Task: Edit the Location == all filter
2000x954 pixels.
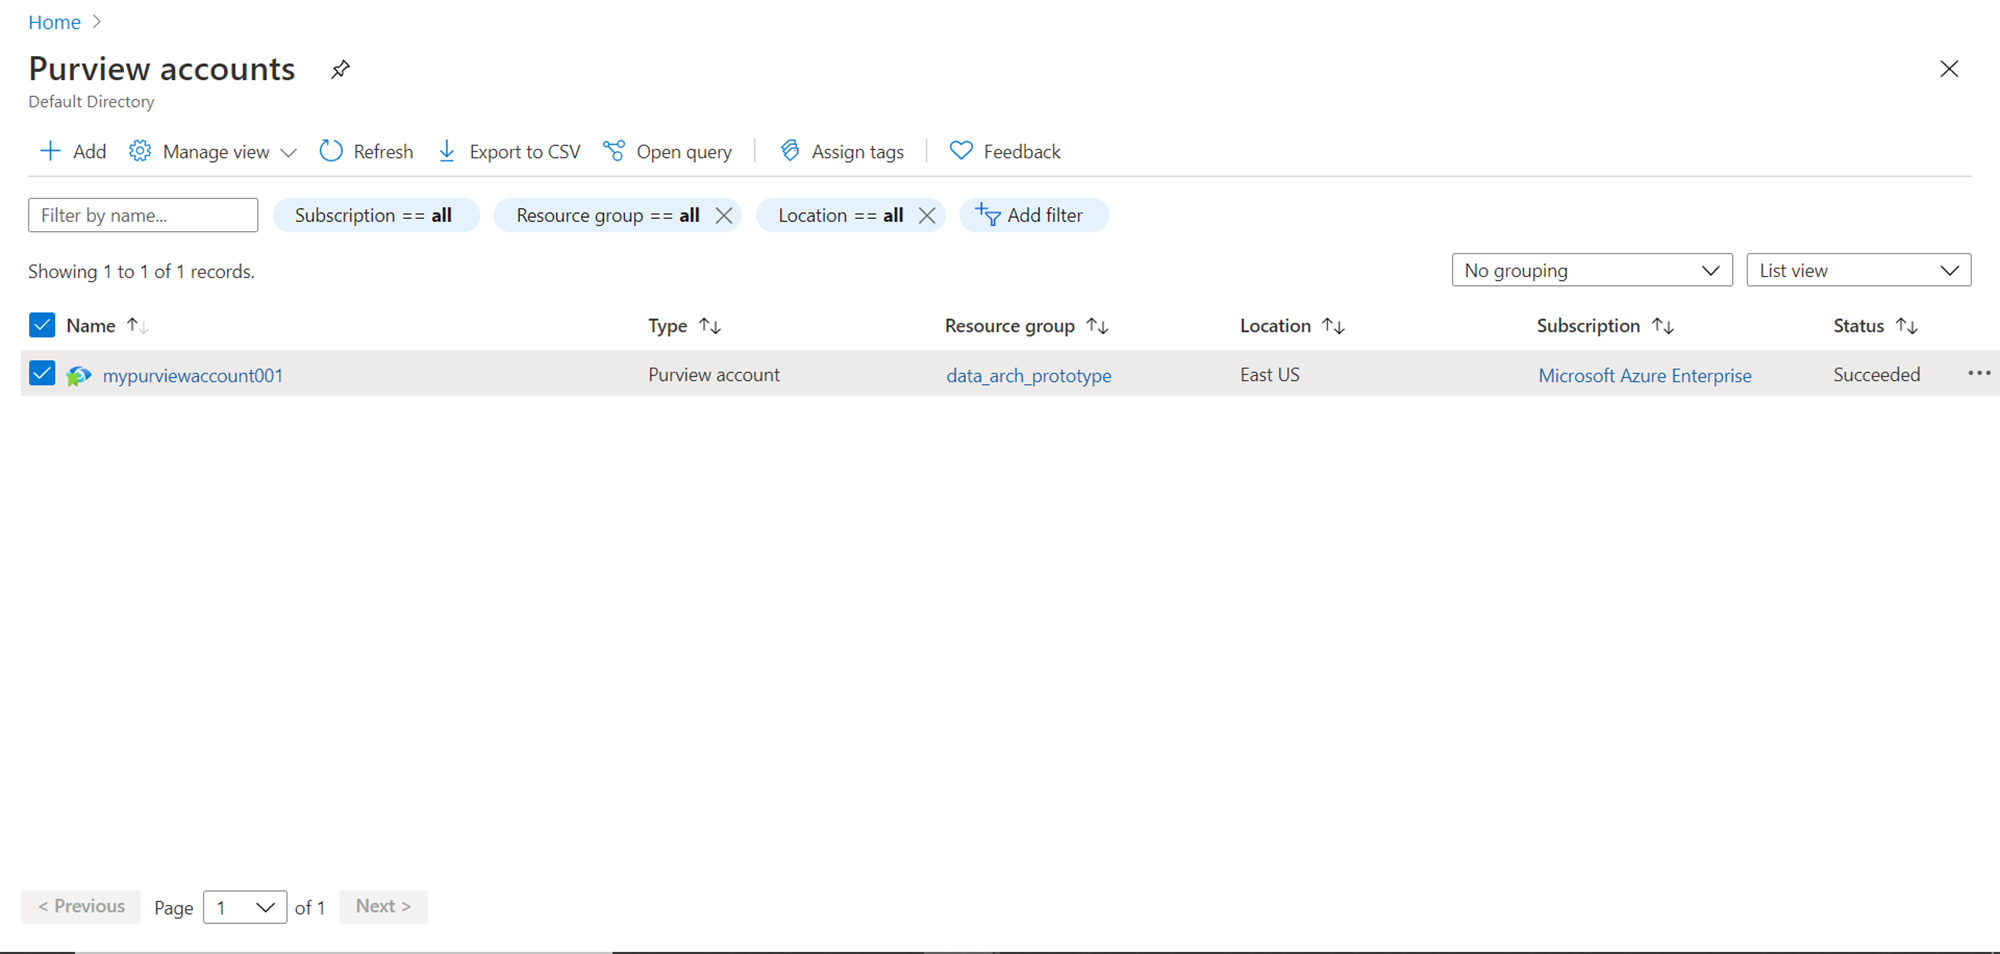Action: coord(840,215)
